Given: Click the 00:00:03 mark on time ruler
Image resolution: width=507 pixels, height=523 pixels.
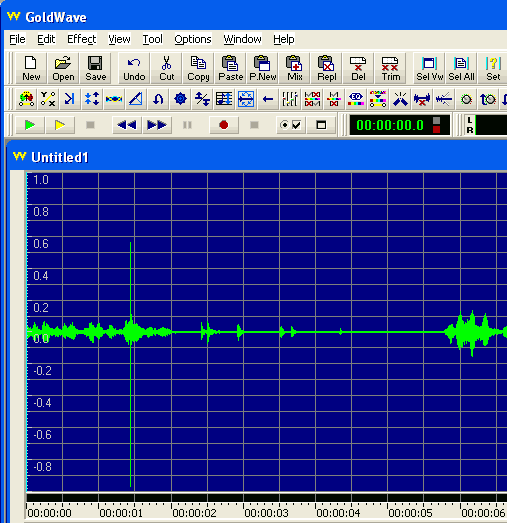Looking at the screenshot, I should tap(266, 513).
